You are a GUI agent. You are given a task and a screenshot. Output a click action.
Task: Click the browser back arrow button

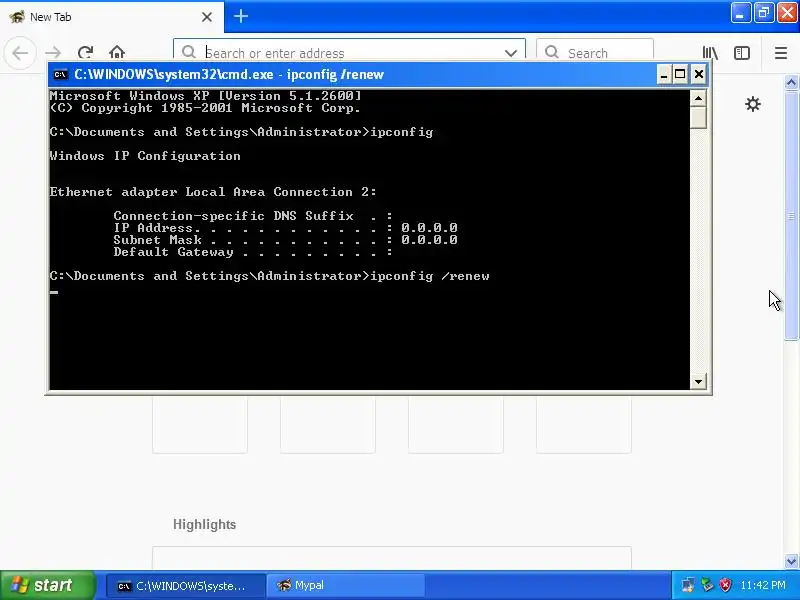20,53
